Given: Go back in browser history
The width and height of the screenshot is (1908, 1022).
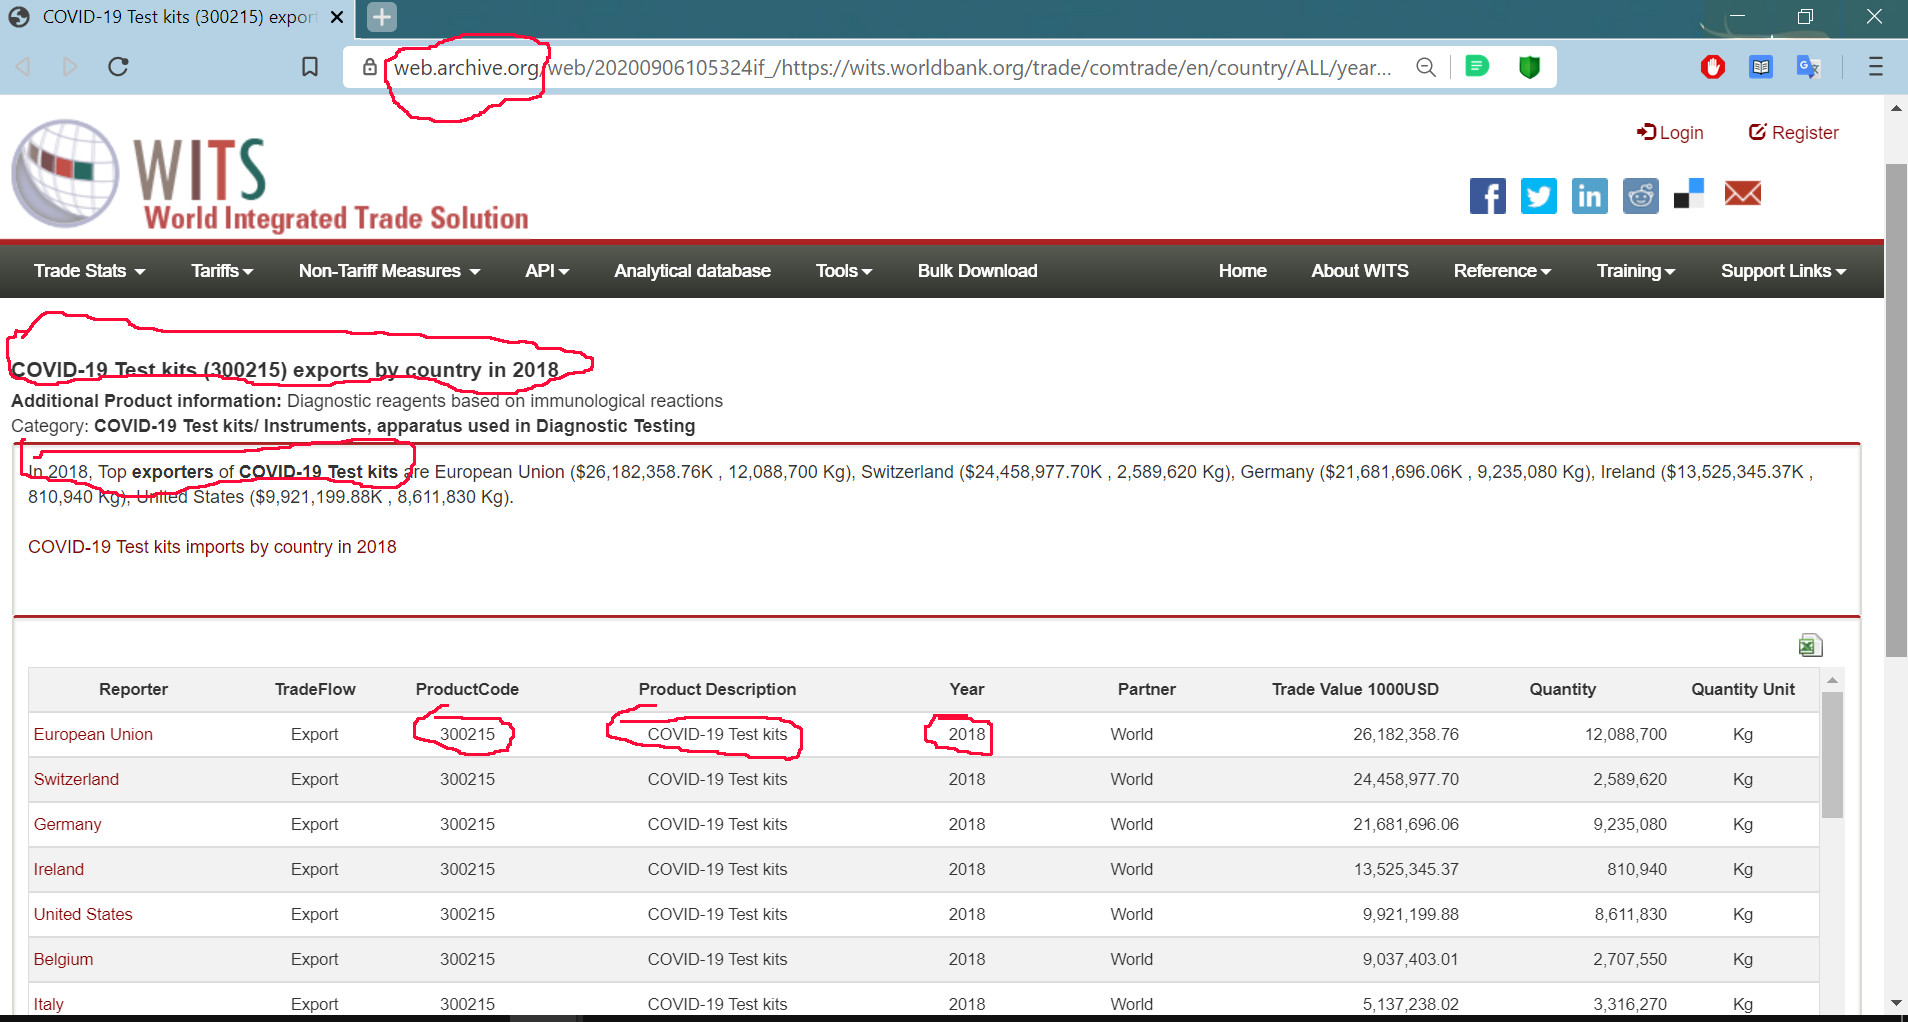Looking at the screenshot, I should point(24,67).
